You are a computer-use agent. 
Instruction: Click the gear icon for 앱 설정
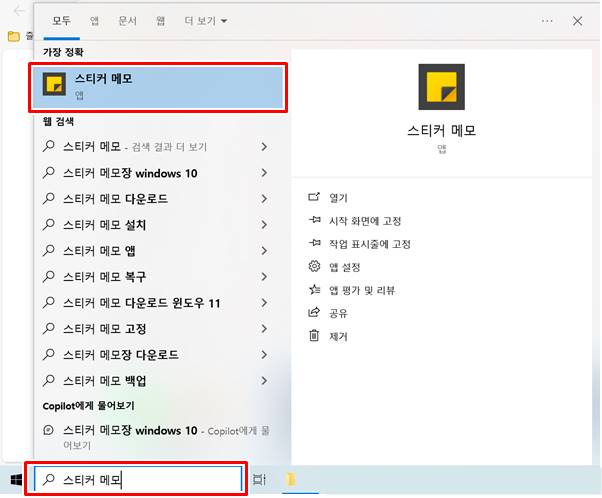pyautogui.click(x=314, y=266)
